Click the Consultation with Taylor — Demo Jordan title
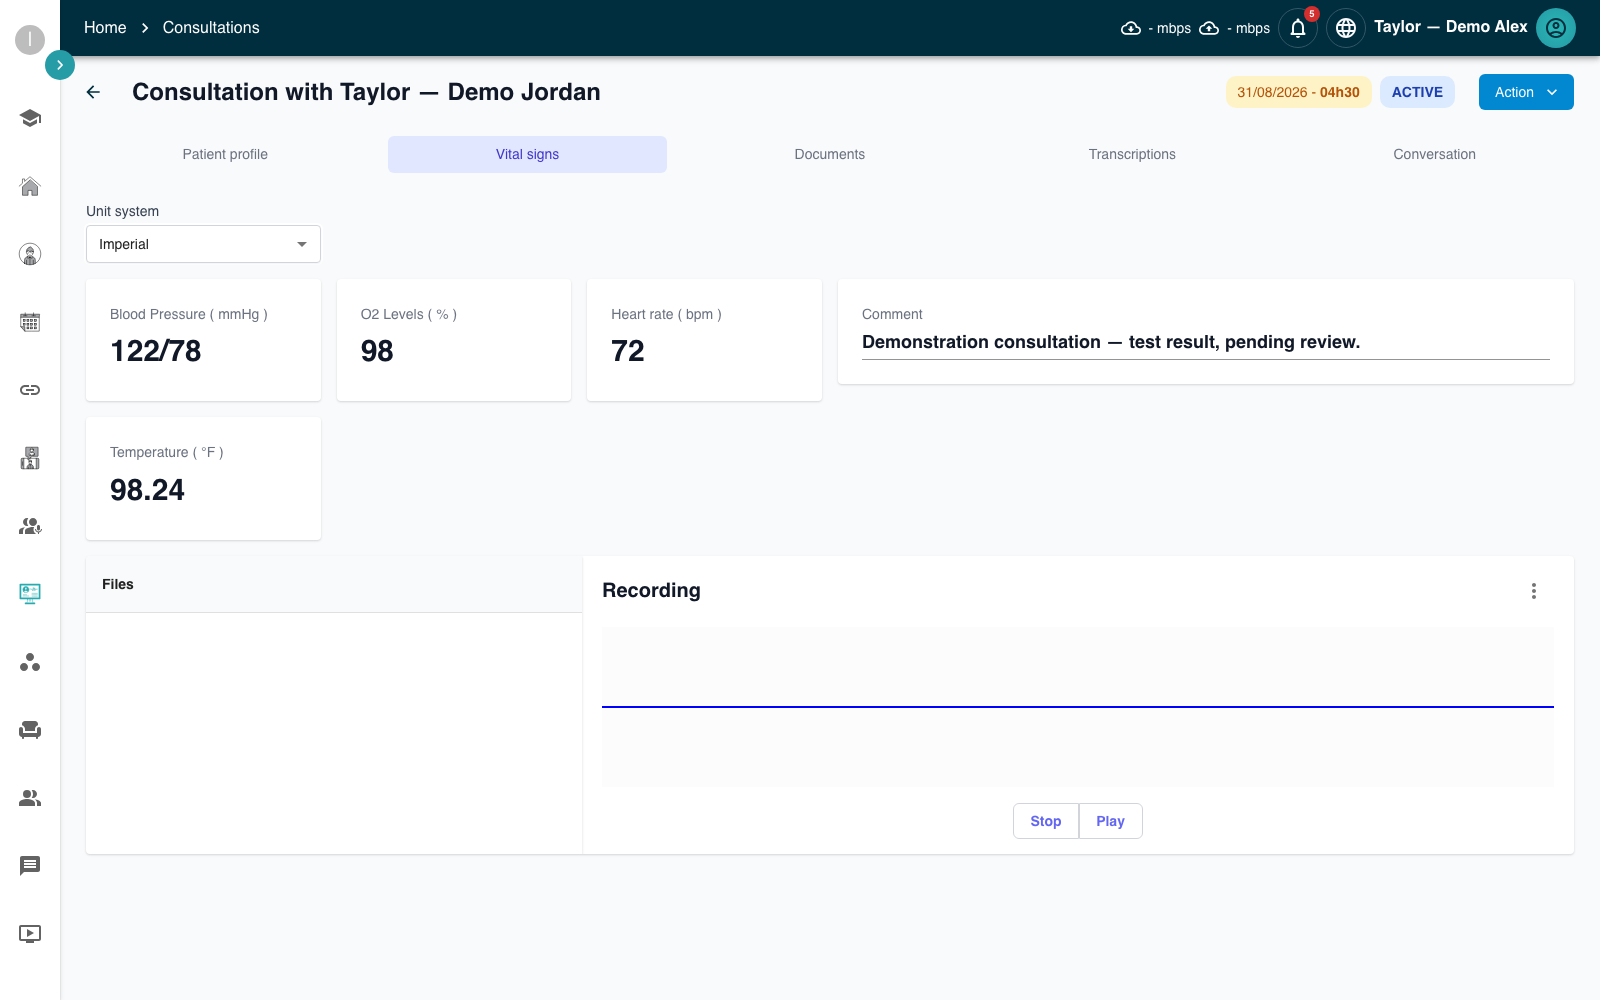1600x1000 pixels. point(366,92)
